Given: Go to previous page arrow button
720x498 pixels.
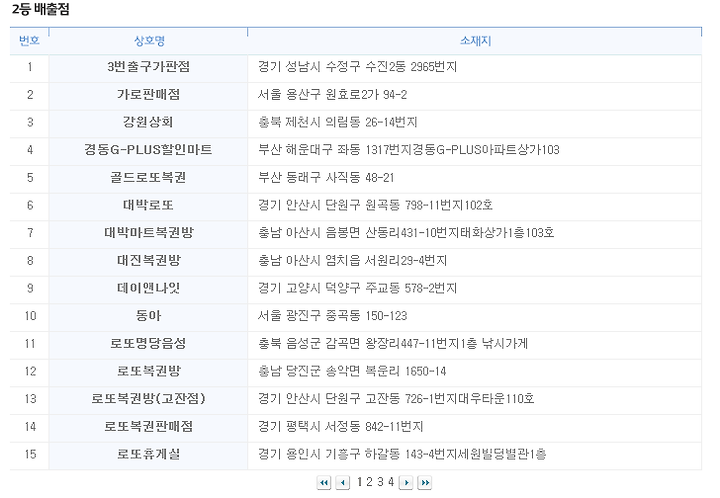Looking at the screenshot, I should coord(343,482).
